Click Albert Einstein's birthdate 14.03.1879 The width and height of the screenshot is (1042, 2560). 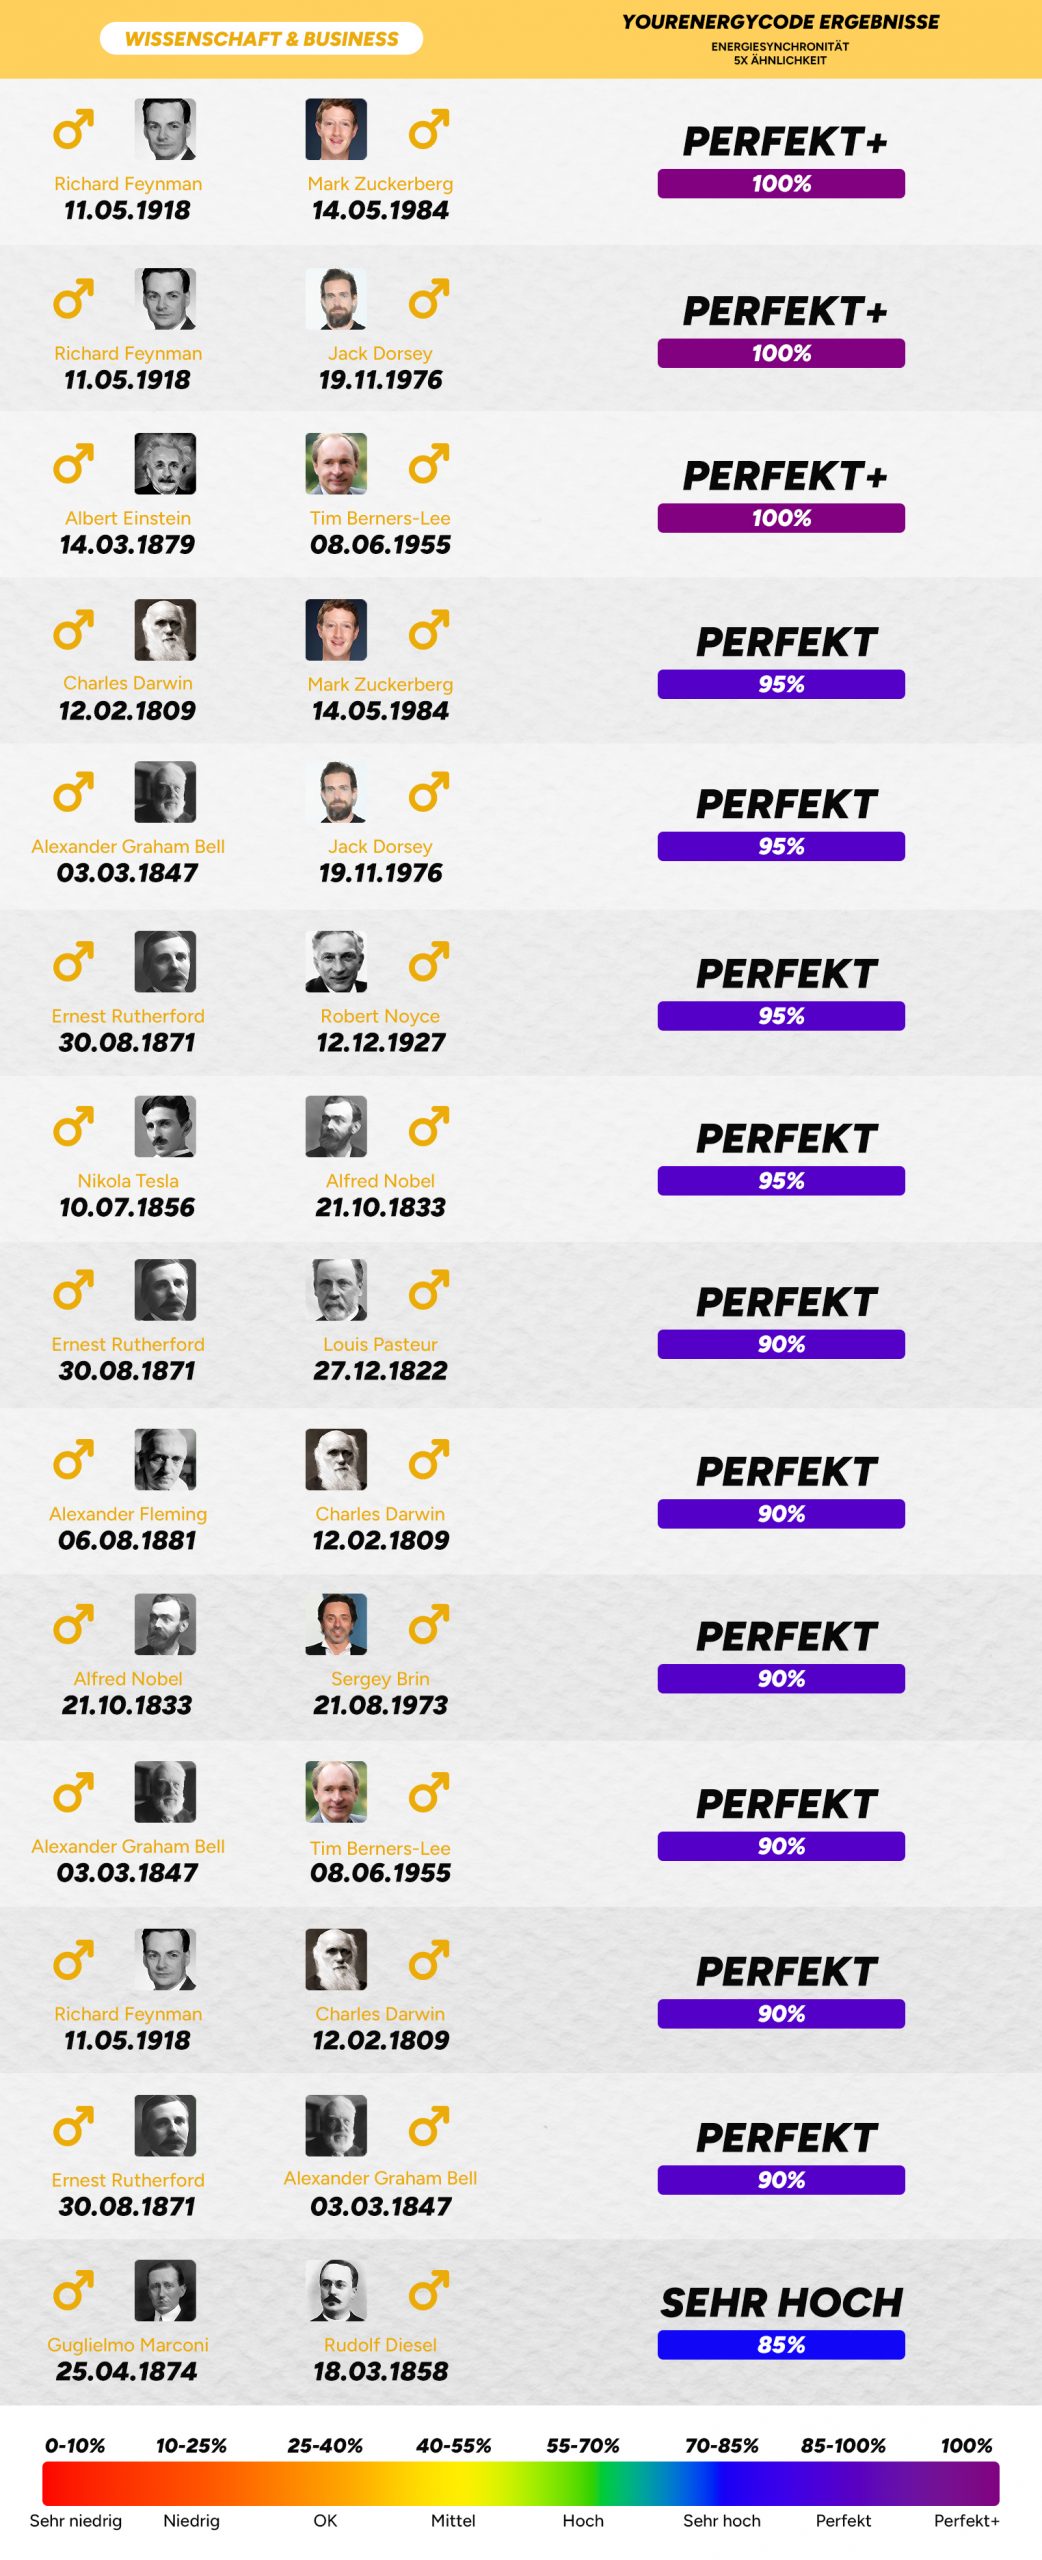[127, 545]
